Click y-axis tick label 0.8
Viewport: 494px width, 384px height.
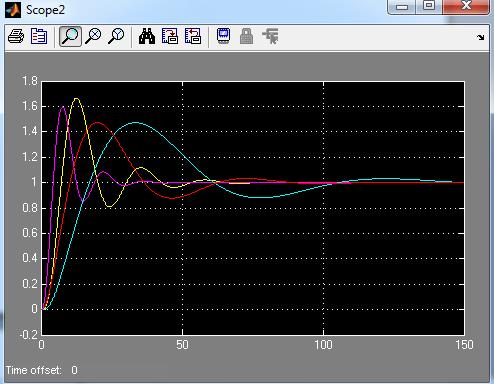(30, 208)
